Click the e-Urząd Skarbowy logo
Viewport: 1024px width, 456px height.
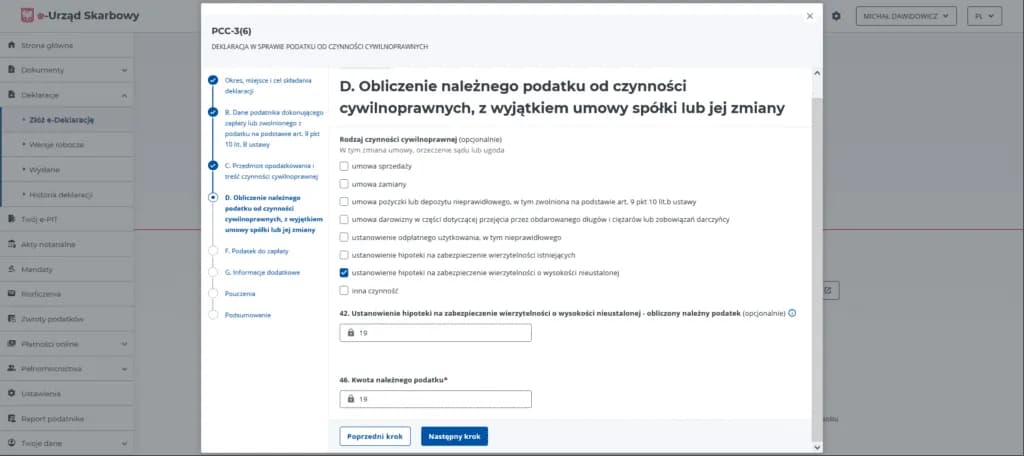coord(27,16)
